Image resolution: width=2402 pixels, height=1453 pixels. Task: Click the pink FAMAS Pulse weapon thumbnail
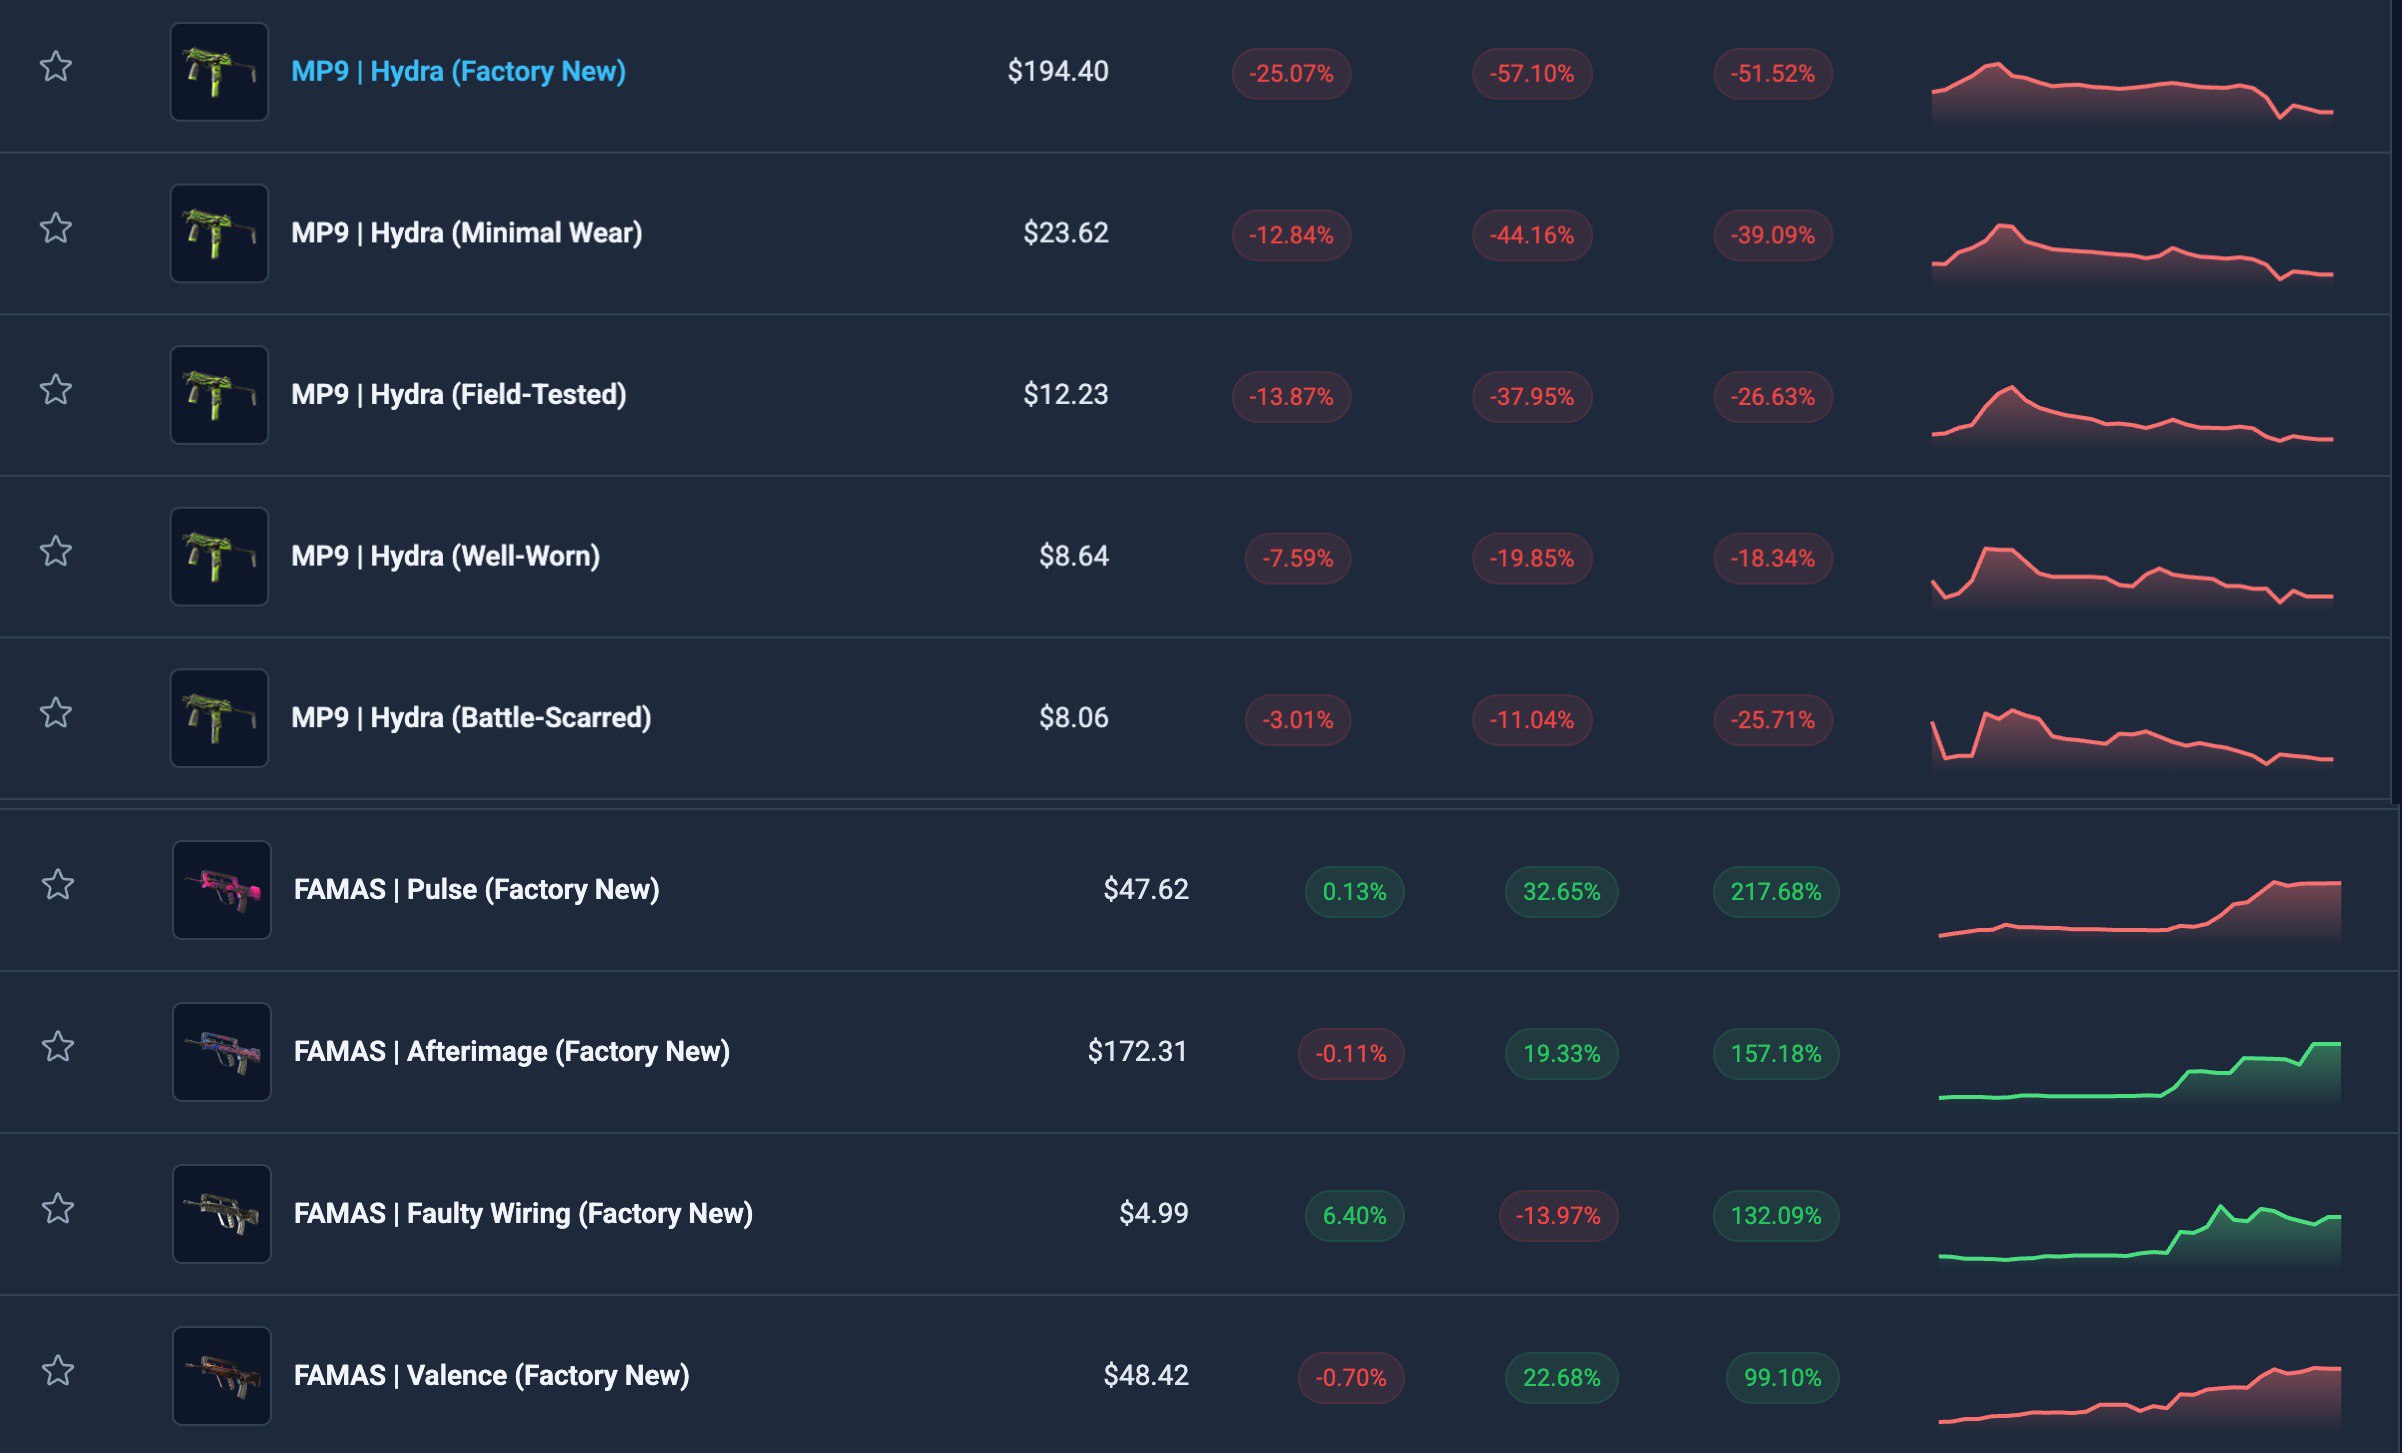pyautogui.click(x=221, y=890)
